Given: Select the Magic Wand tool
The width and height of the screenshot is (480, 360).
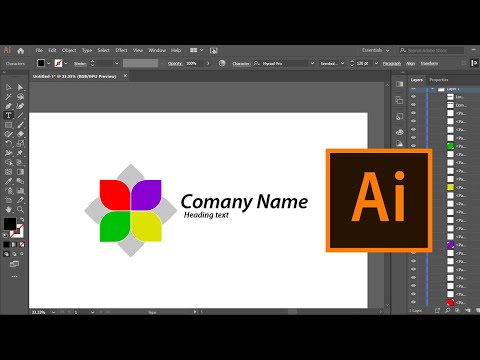Looking at the screenshot, I should 9,97.
